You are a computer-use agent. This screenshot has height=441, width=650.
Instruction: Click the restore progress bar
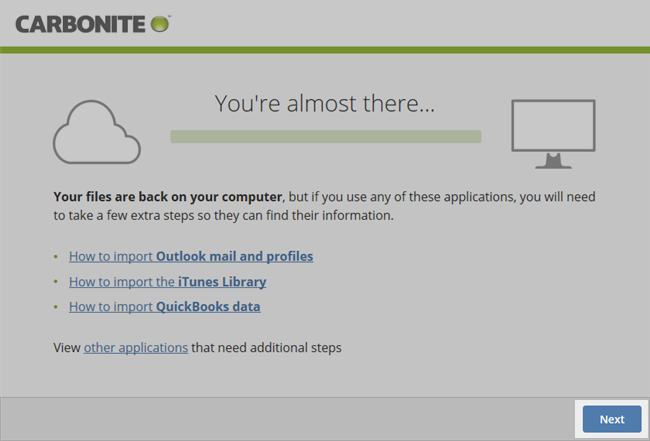tap(325, 136)
